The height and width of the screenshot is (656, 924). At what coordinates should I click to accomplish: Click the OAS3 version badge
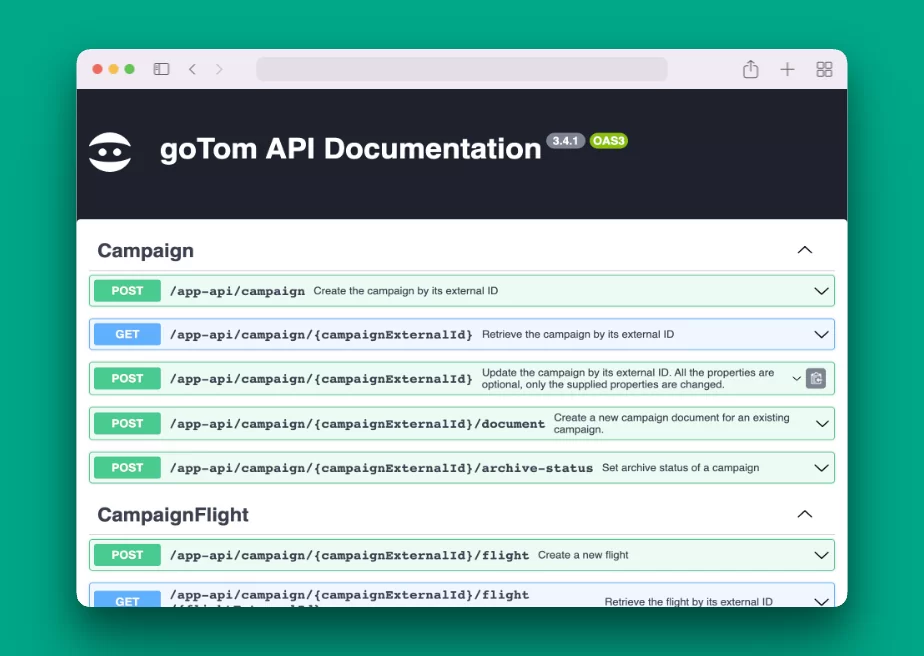tap(608, 141)
